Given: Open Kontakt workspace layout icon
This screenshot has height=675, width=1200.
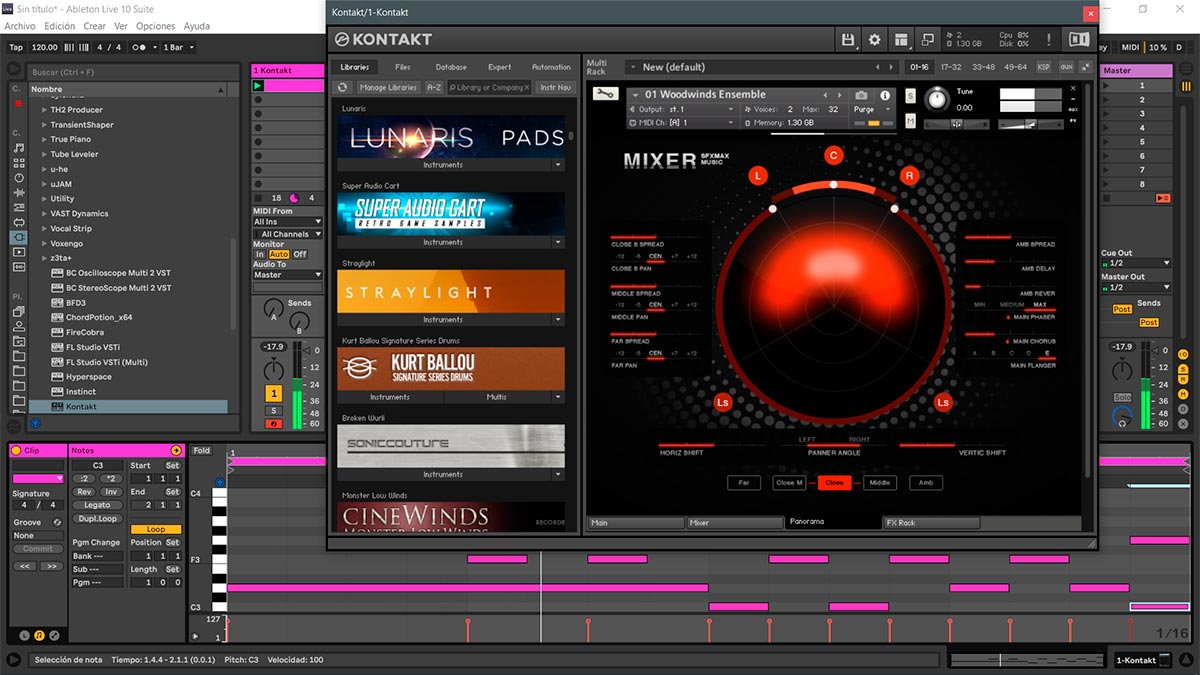Looking at the screenshot, I should click(x=901, y=40).
